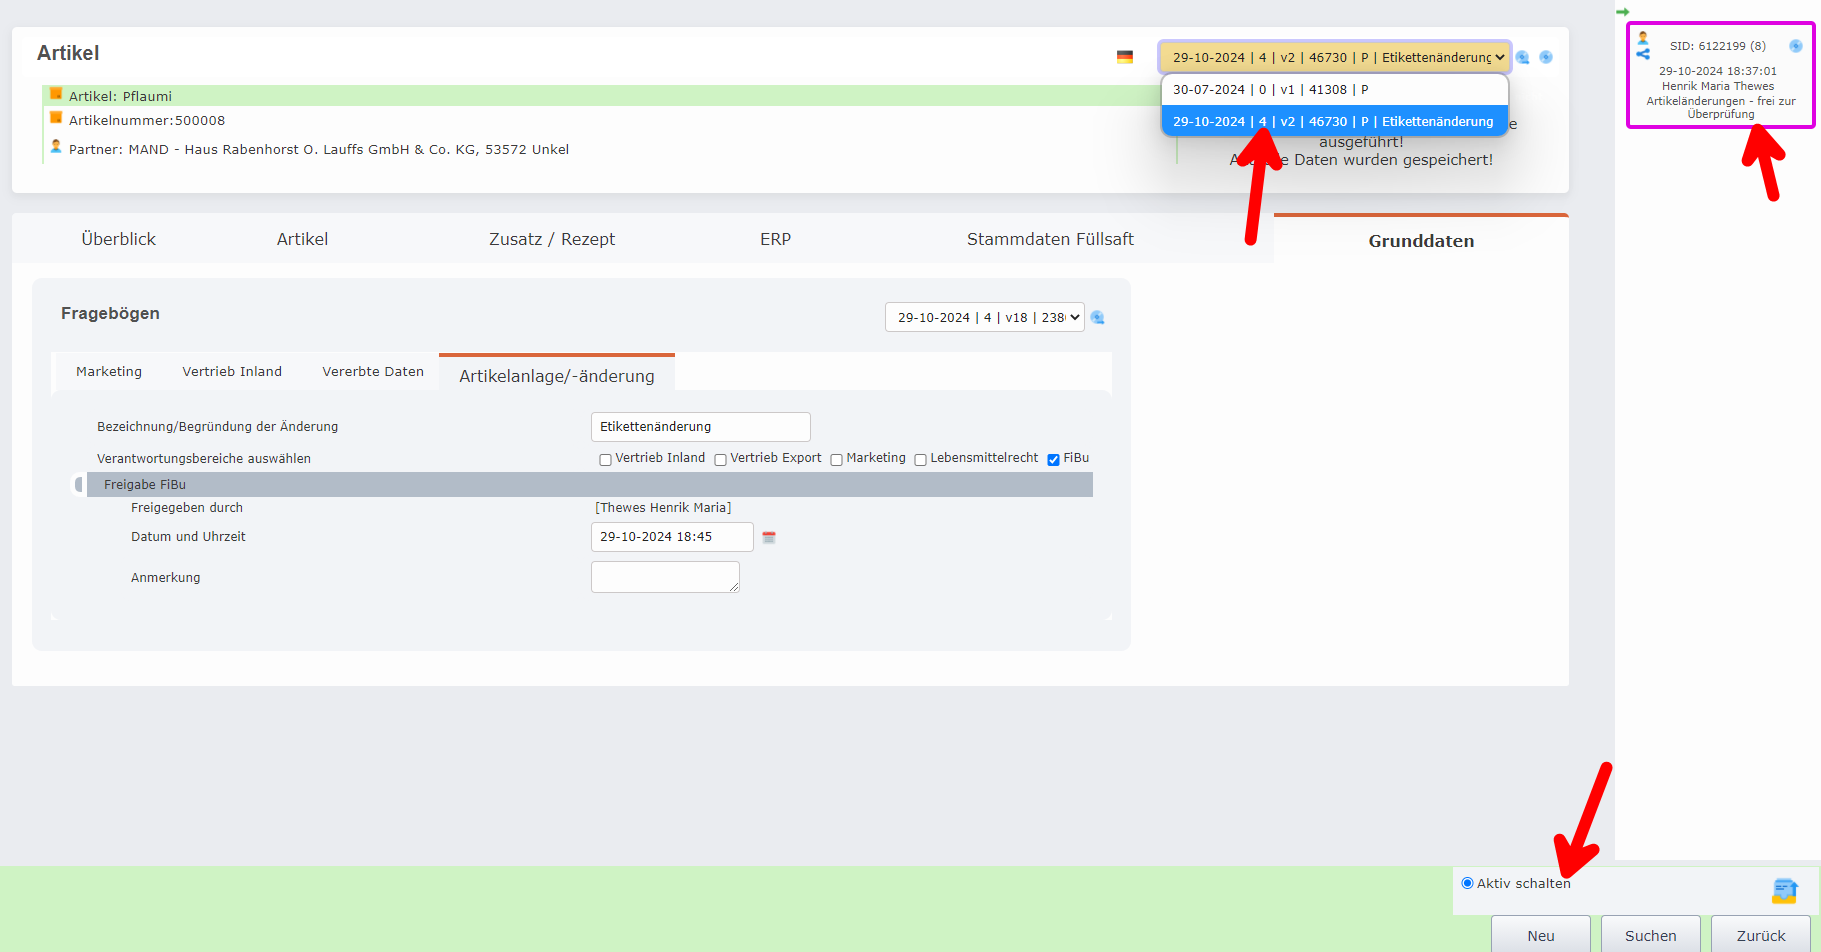This screenshot has width=1821, height=952.
Task: Click the blue refresh icon beside the Fragebögen version selector
Action: (x=1097, y=317)
